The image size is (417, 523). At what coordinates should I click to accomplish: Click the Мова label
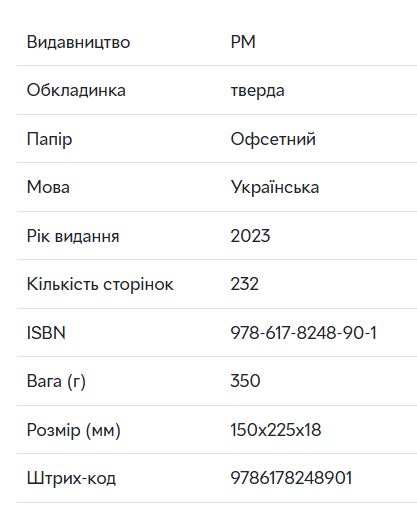tap(48, 187)
